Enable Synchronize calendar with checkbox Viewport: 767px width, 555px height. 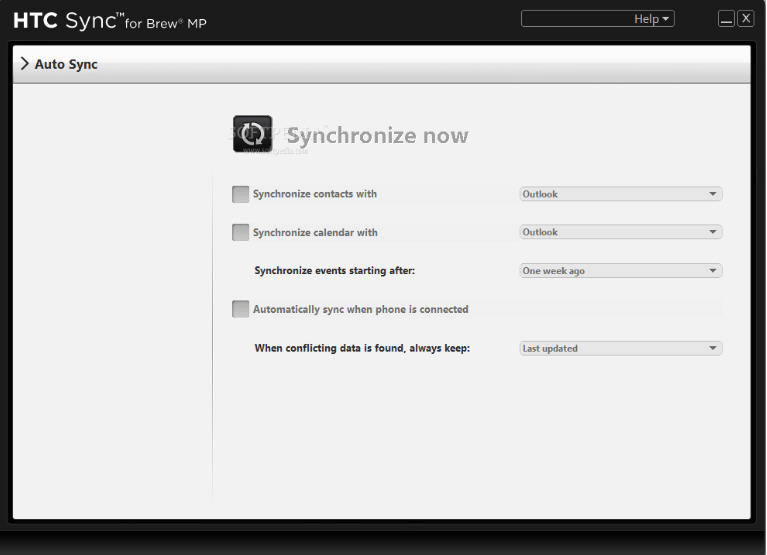coord(240,232)
